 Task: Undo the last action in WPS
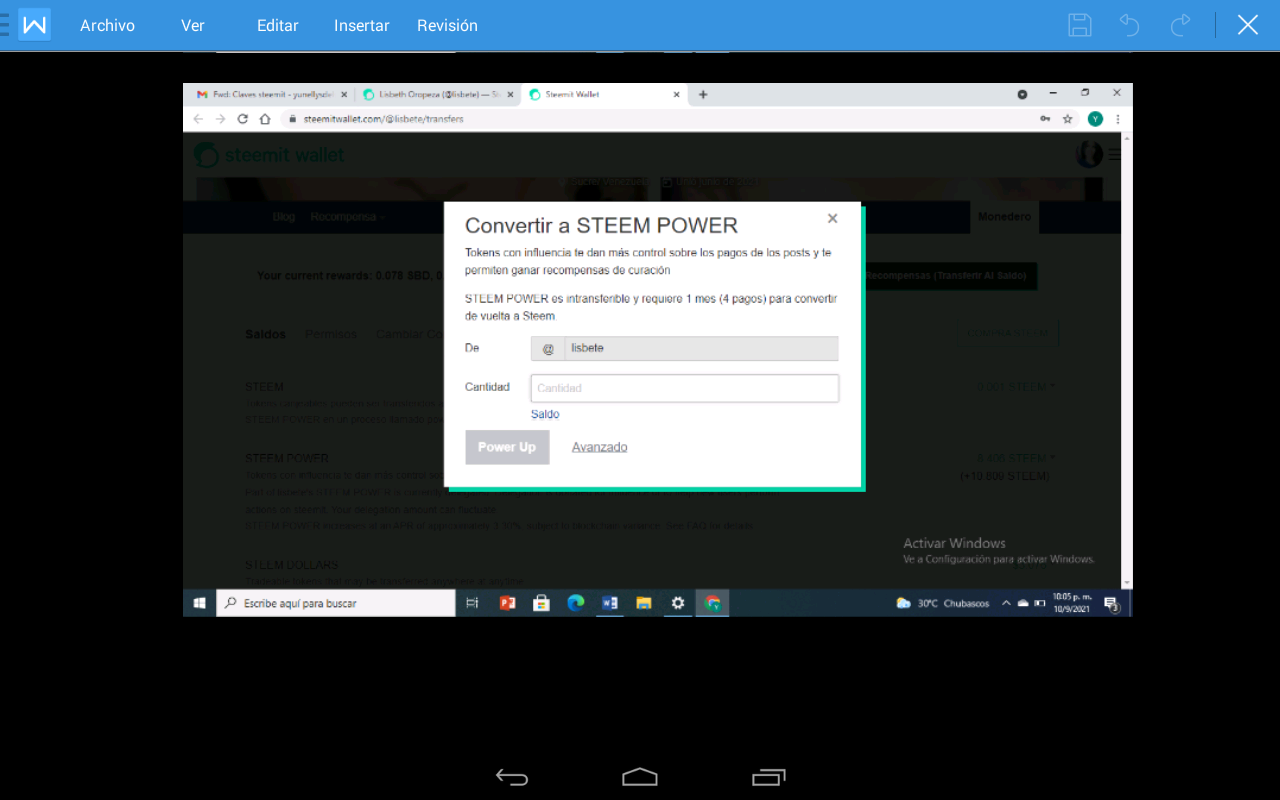tap(1130, 25)
